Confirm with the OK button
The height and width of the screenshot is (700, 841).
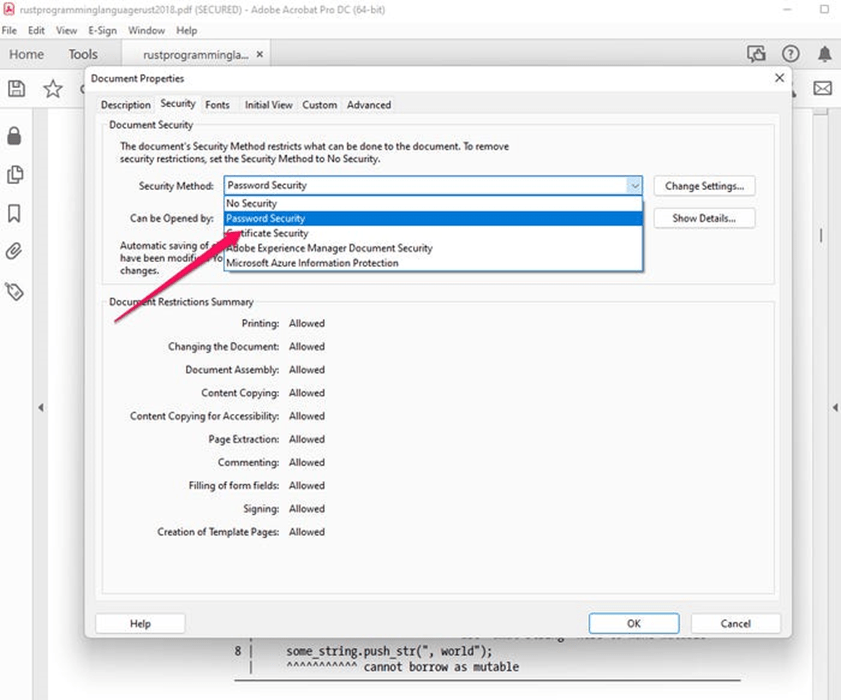633,623
